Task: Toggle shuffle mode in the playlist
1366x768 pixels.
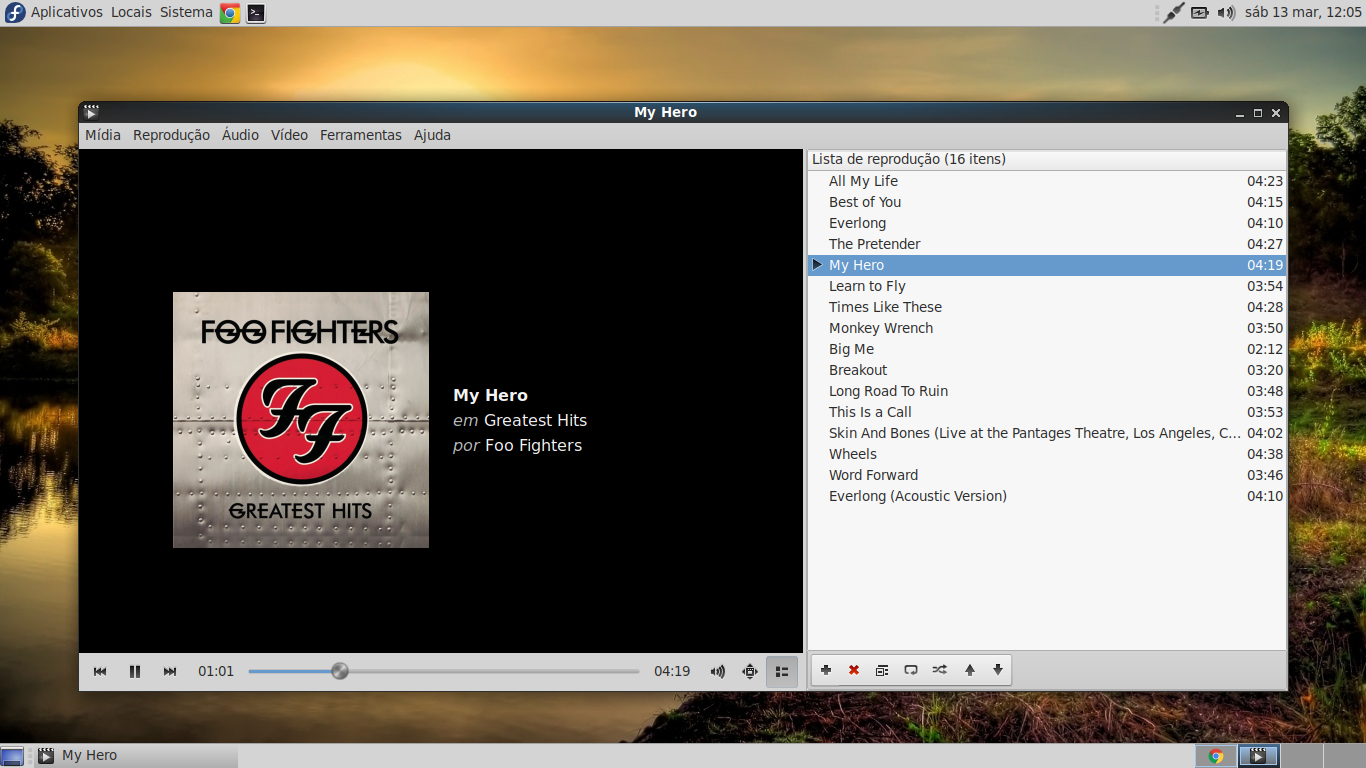Action: point(940,670)
